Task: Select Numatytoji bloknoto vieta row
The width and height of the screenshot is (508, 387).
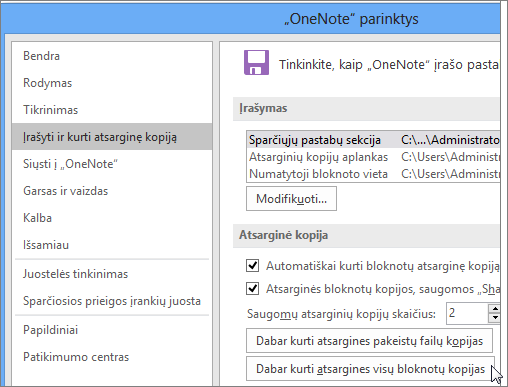Action: (x=373, y=174)
